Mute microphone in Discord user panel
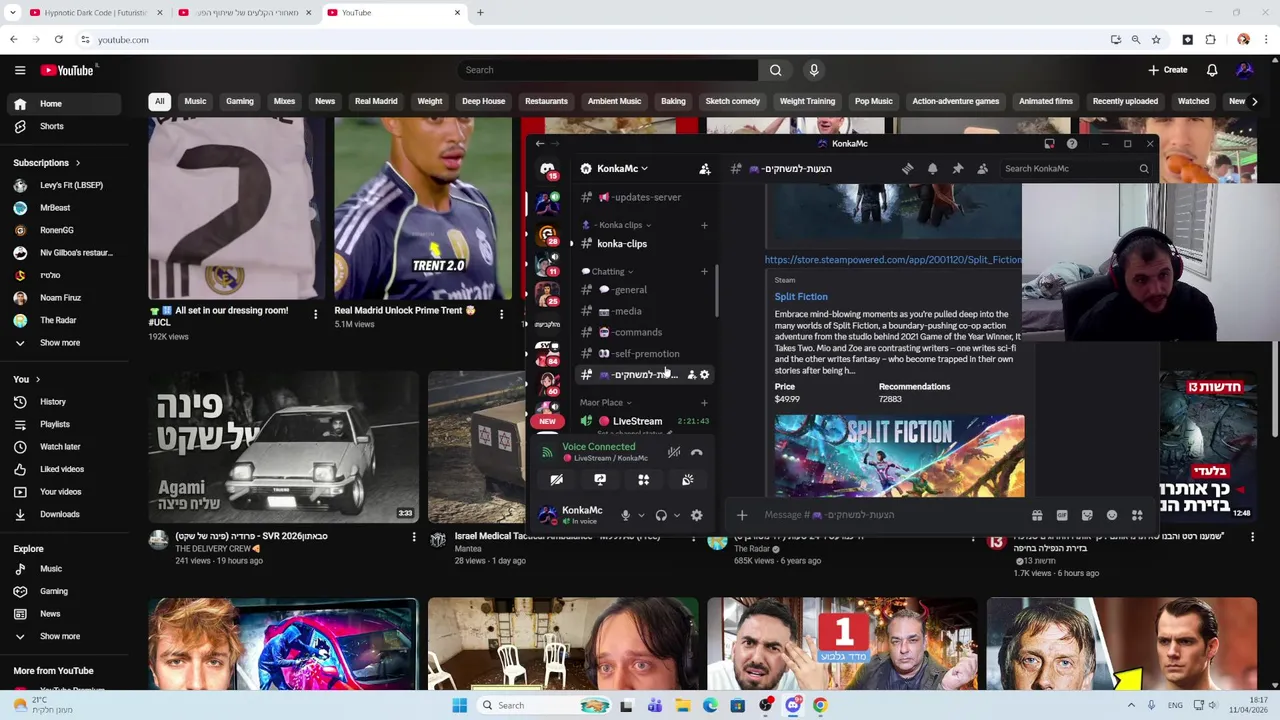The width and height of the screenshot is (1280, 720). coord(625,516)
